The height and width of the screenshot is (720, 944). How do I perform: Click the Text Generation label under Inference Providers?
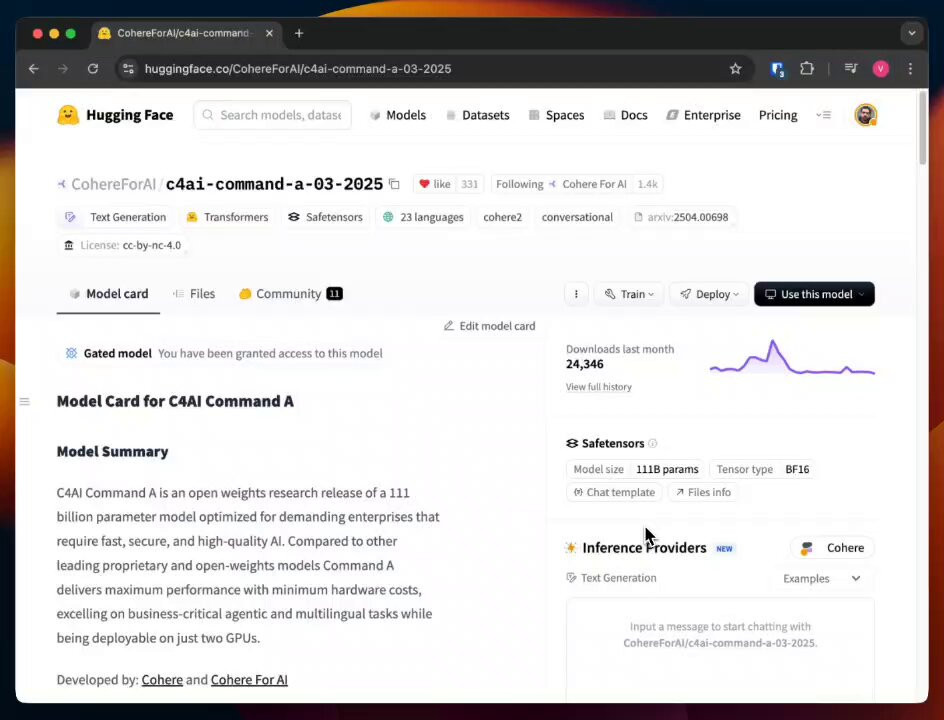tap(612, 578)
